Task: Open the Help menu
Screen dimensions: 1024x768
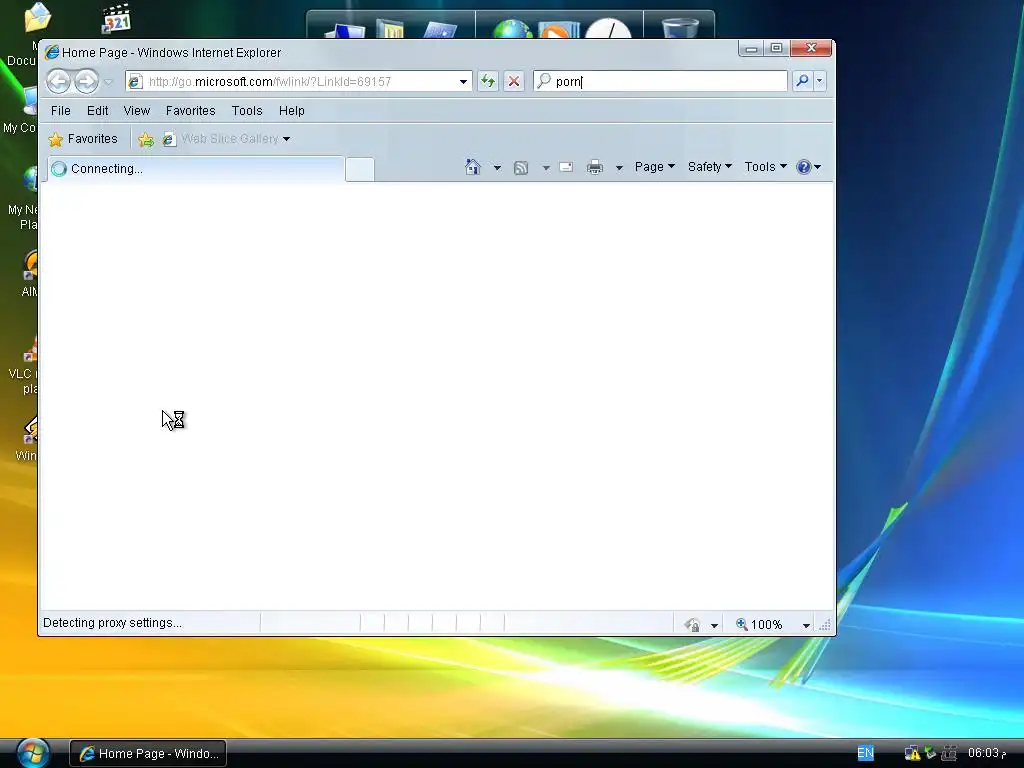Action: 291,110
